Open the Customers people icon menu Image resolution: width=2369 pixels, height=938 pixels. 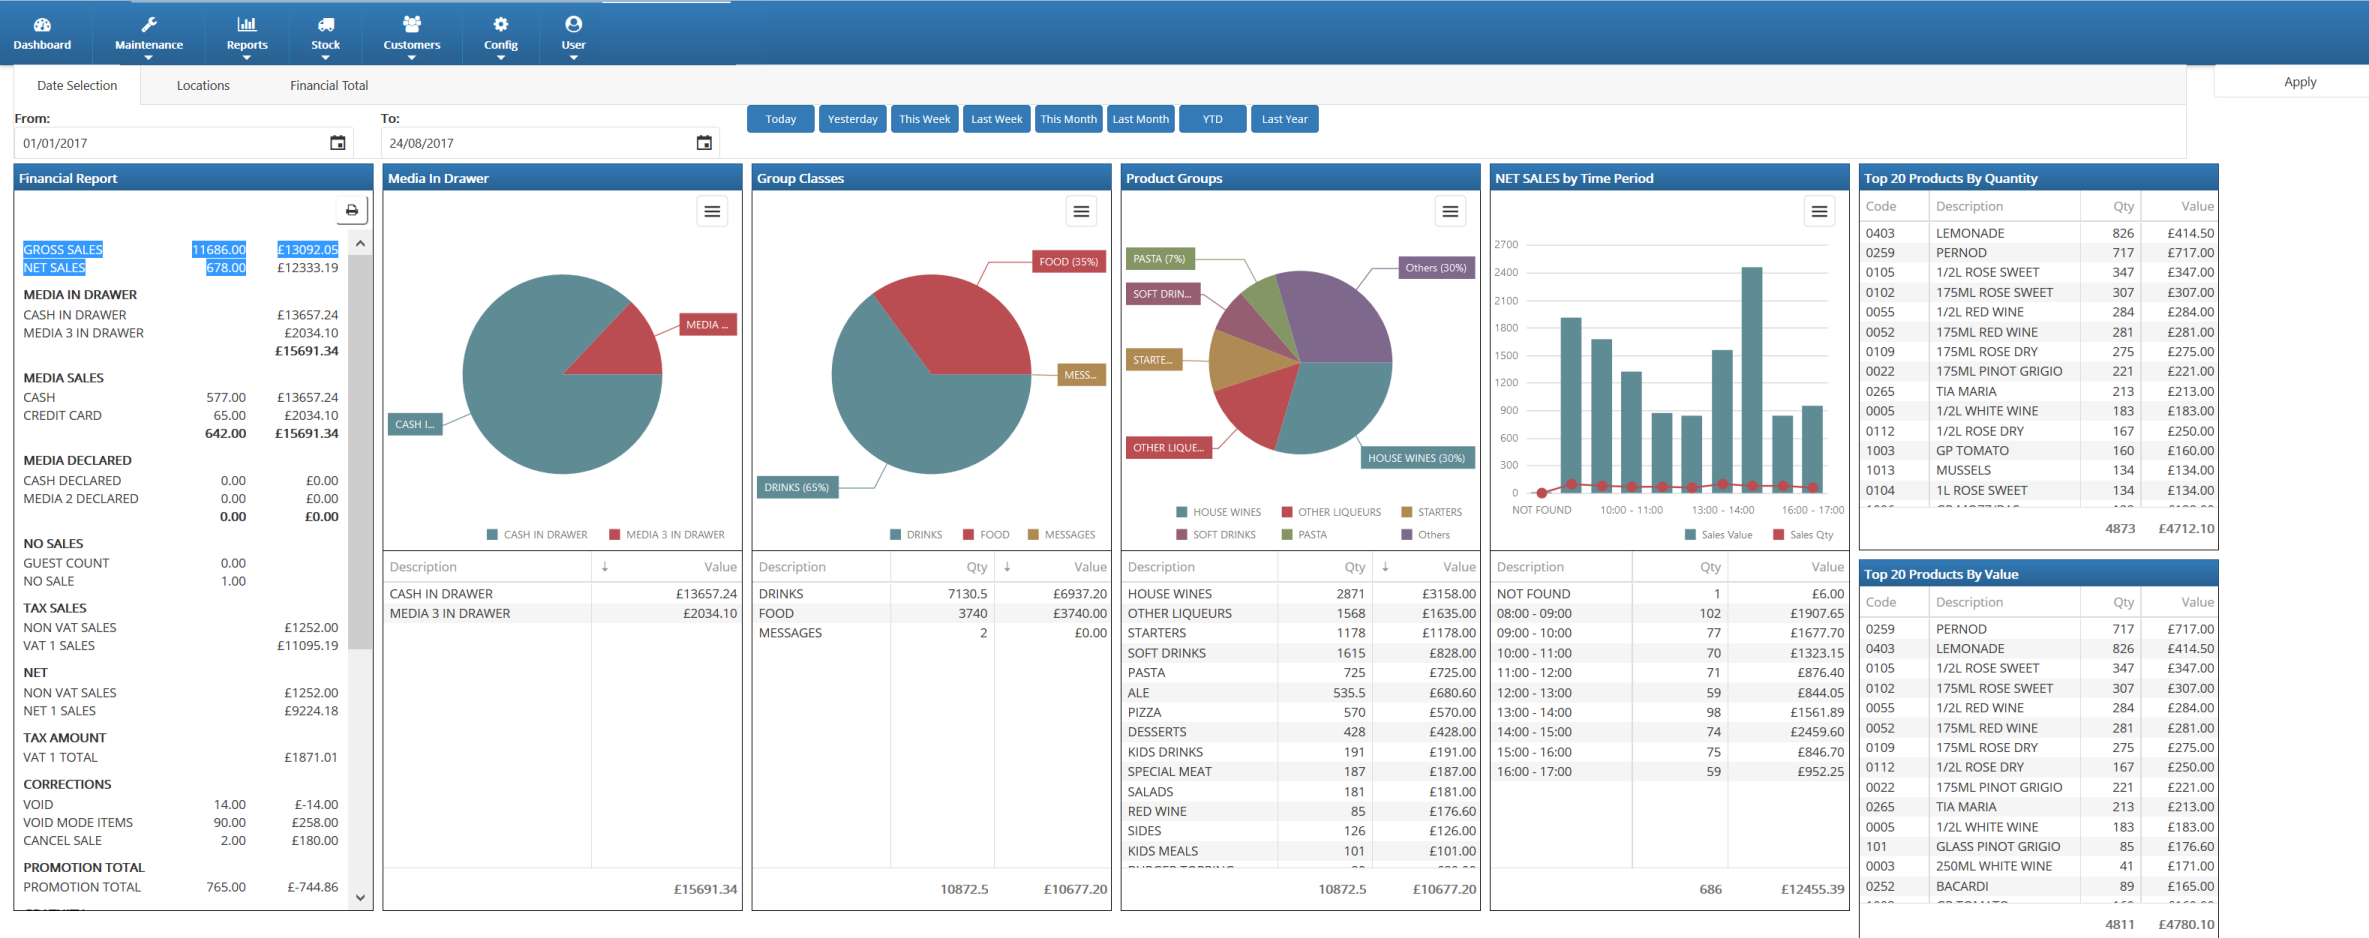(x=412, y=33)
